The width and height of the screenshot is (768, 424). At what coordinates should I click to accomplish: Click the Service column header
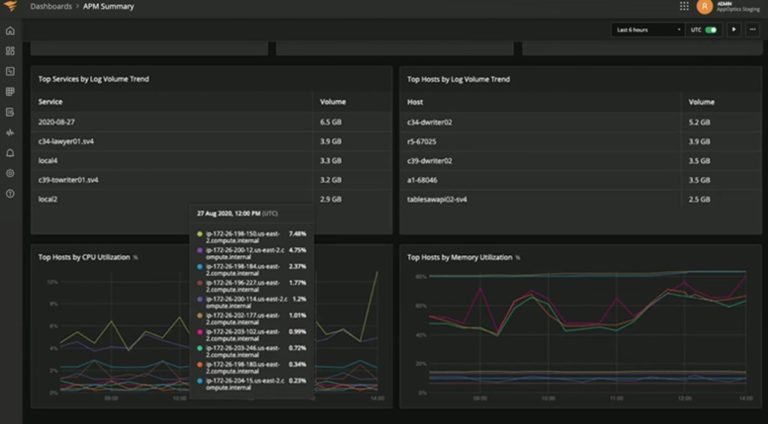[x=50, y=102]
